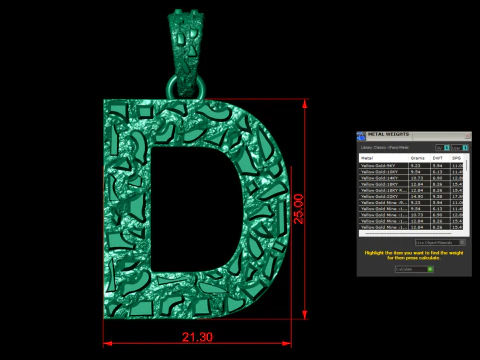The height and width of the screenshot is (360, 480).
Task: Select the Yellow Gold 9KY row
Action: 411,166
